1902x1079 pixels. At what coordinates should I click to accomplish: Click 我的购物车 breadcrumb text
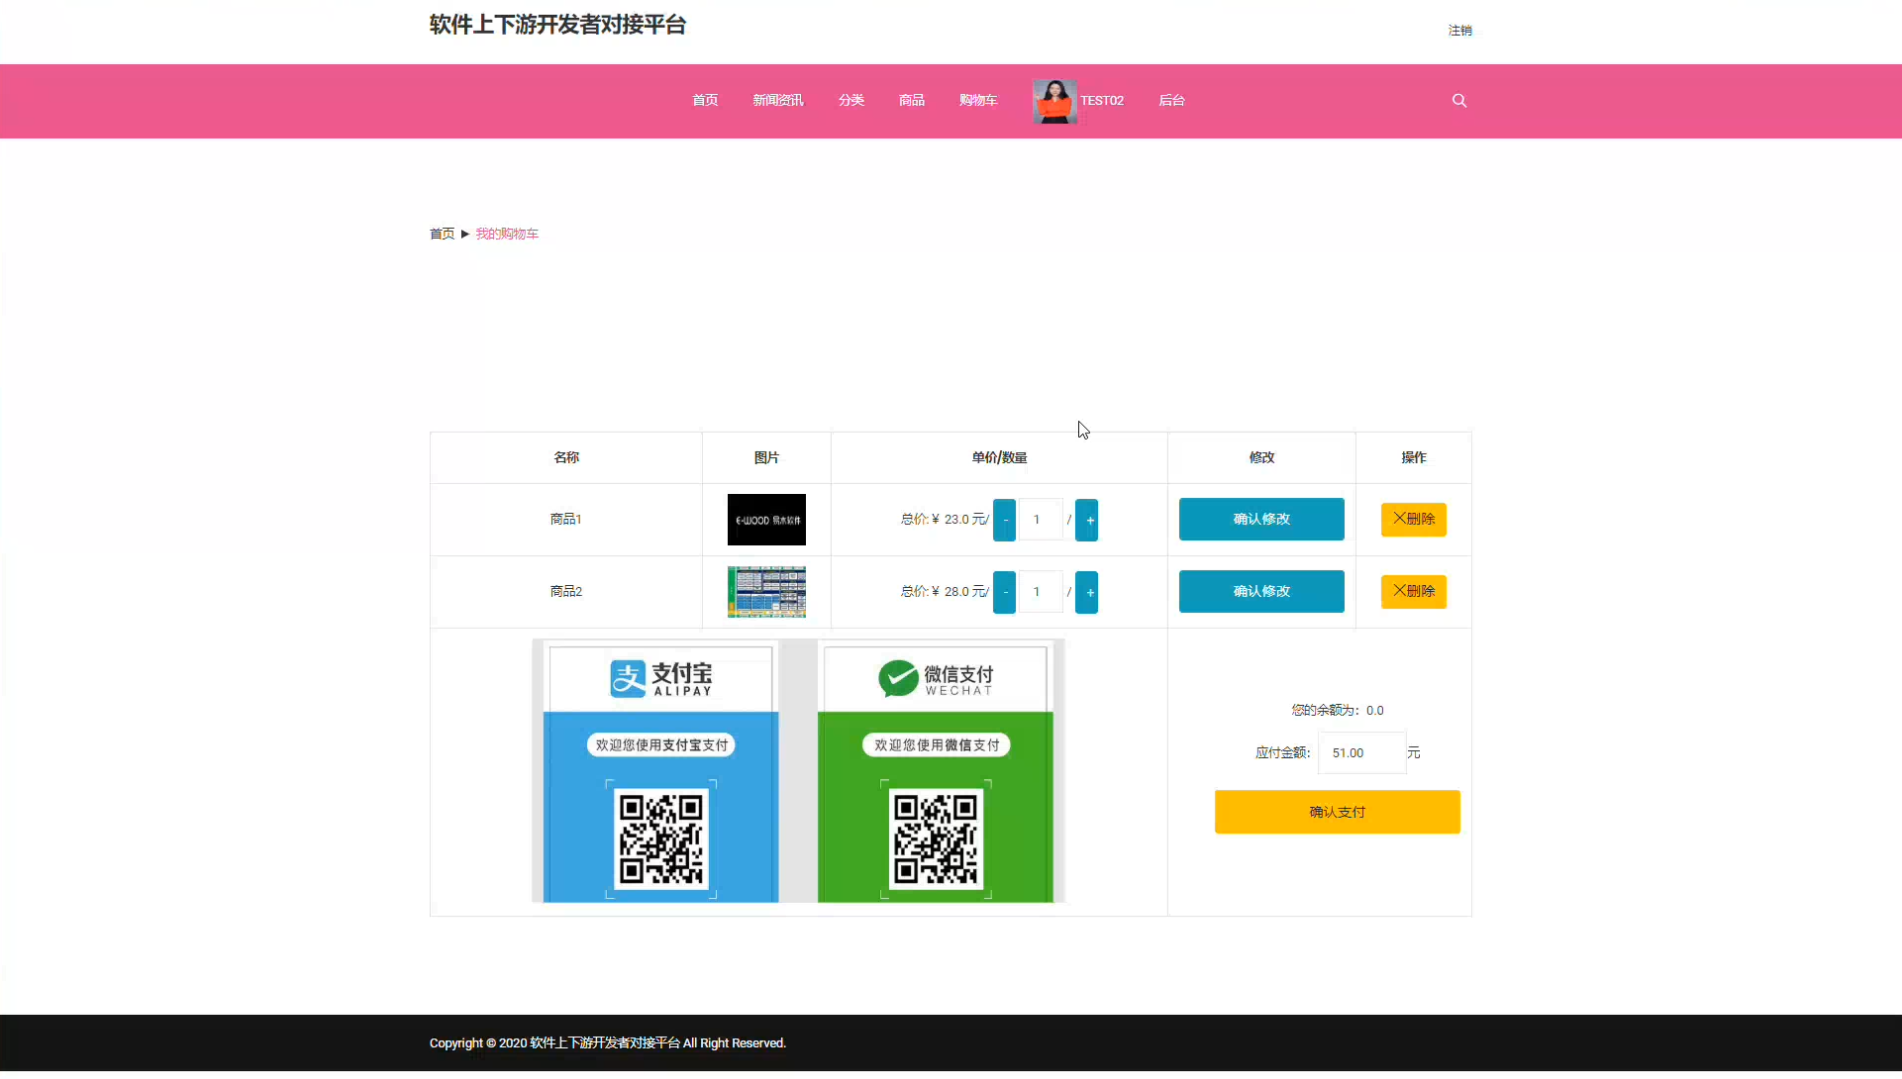507,234
